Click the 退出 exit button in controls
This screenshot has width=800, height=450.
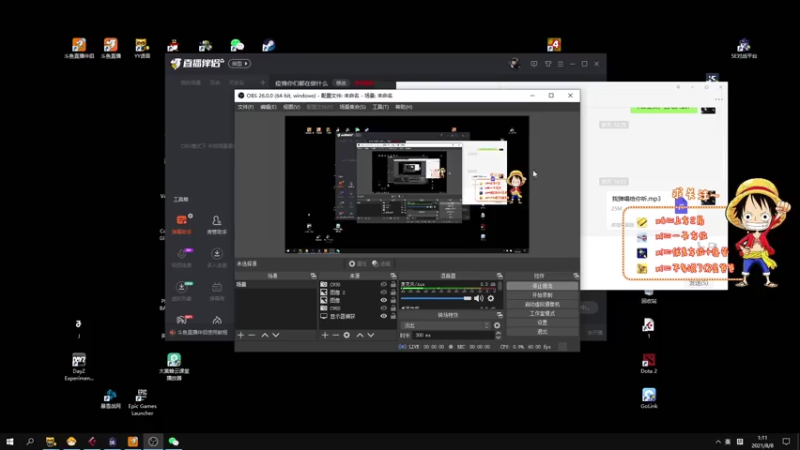click(x=542, y=332)
